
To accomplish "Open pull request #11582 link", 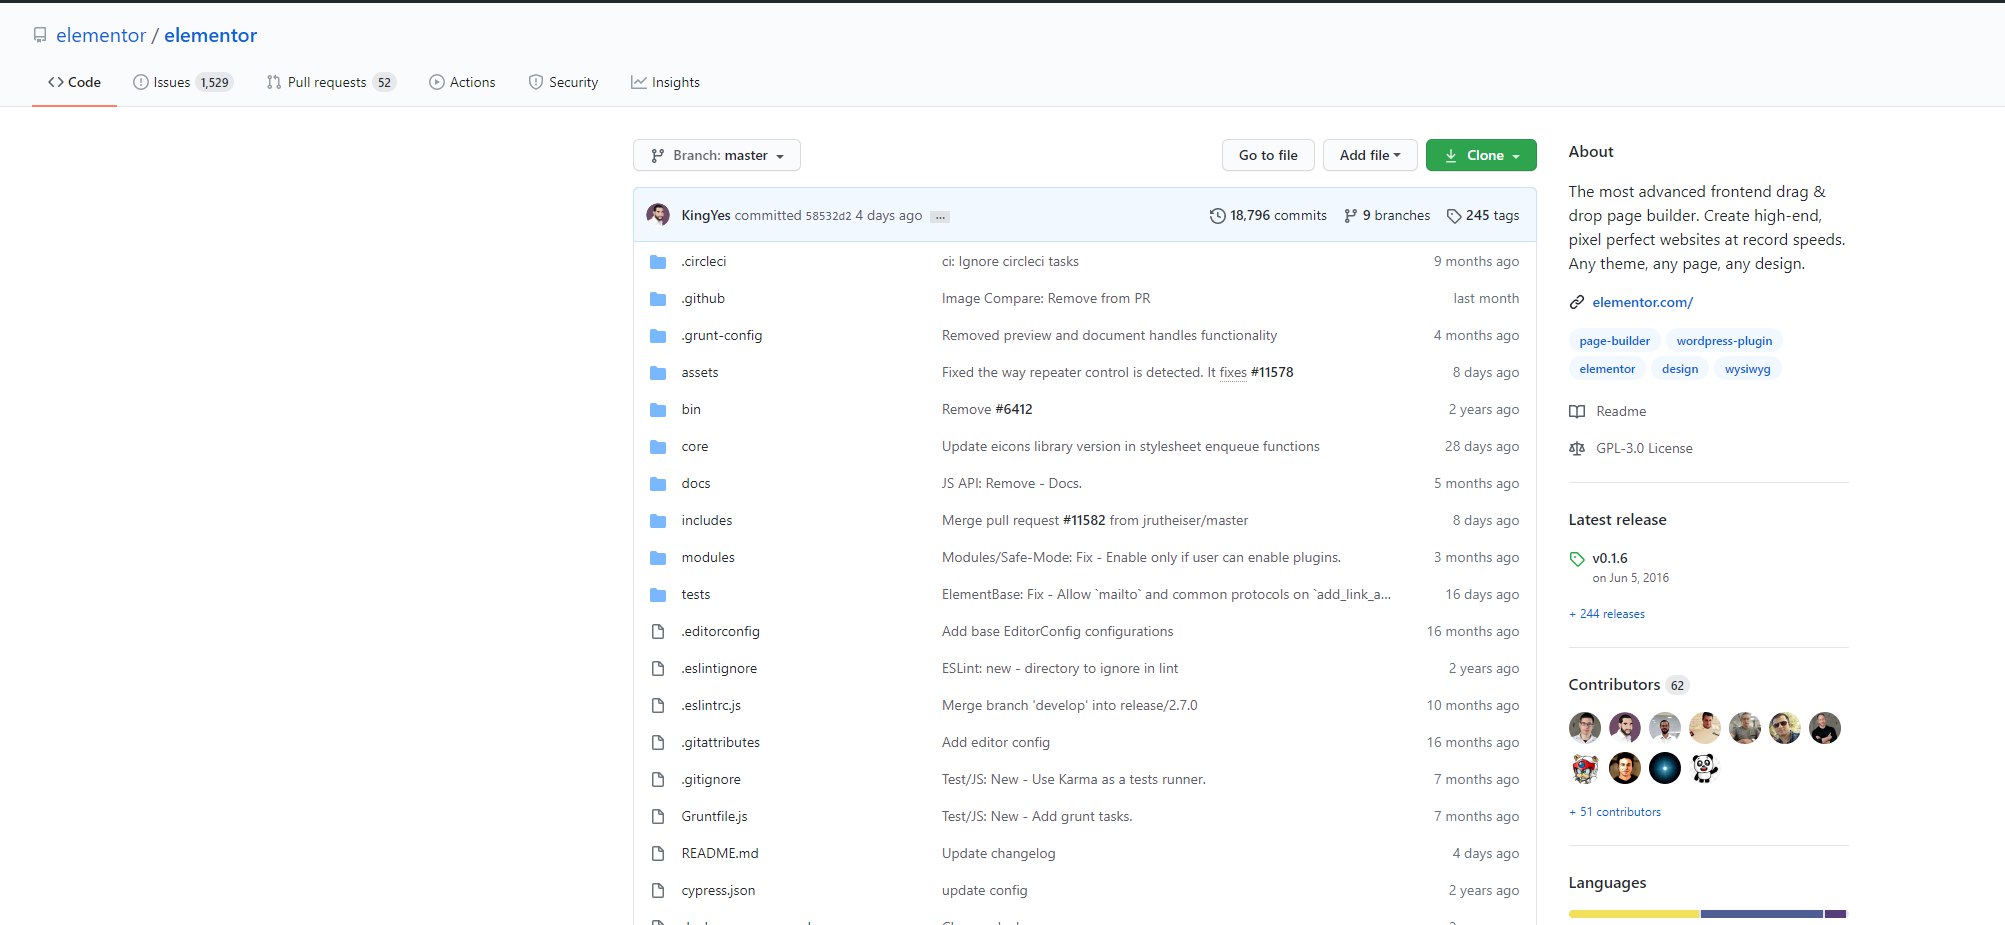I will [1084, 520].
